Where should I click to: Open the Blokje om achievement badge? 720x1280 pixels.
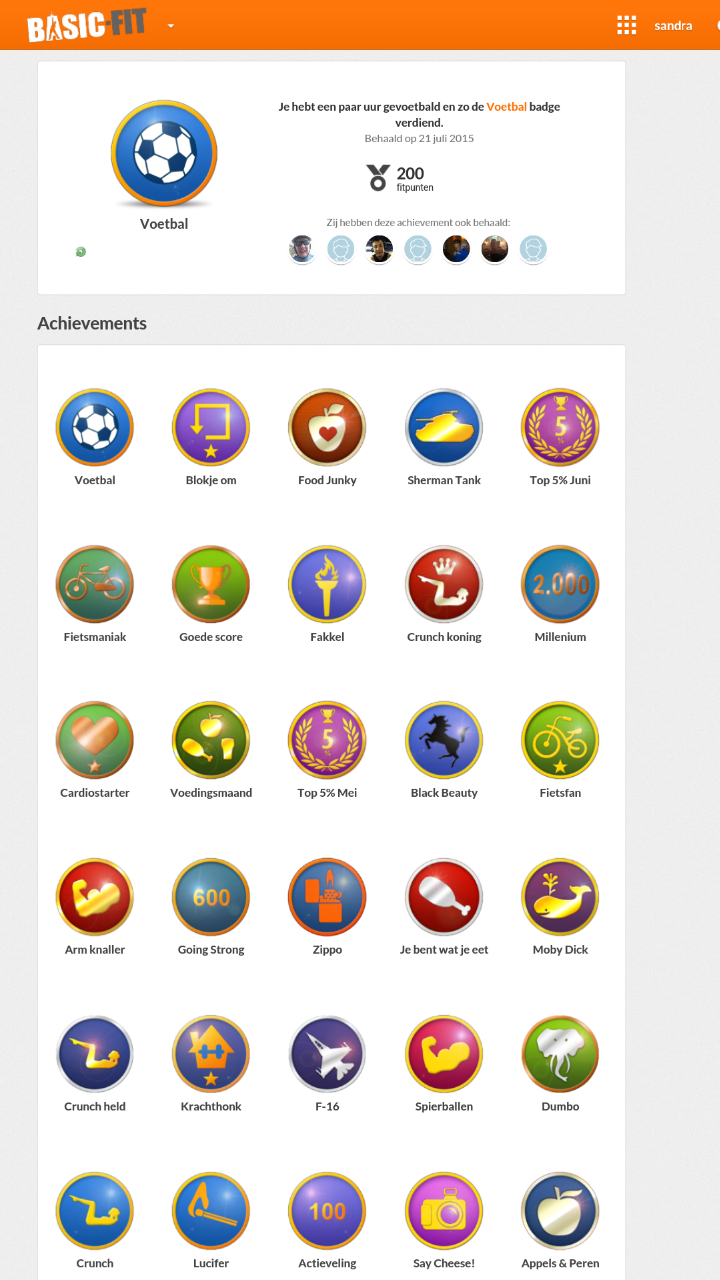point(211,427)
